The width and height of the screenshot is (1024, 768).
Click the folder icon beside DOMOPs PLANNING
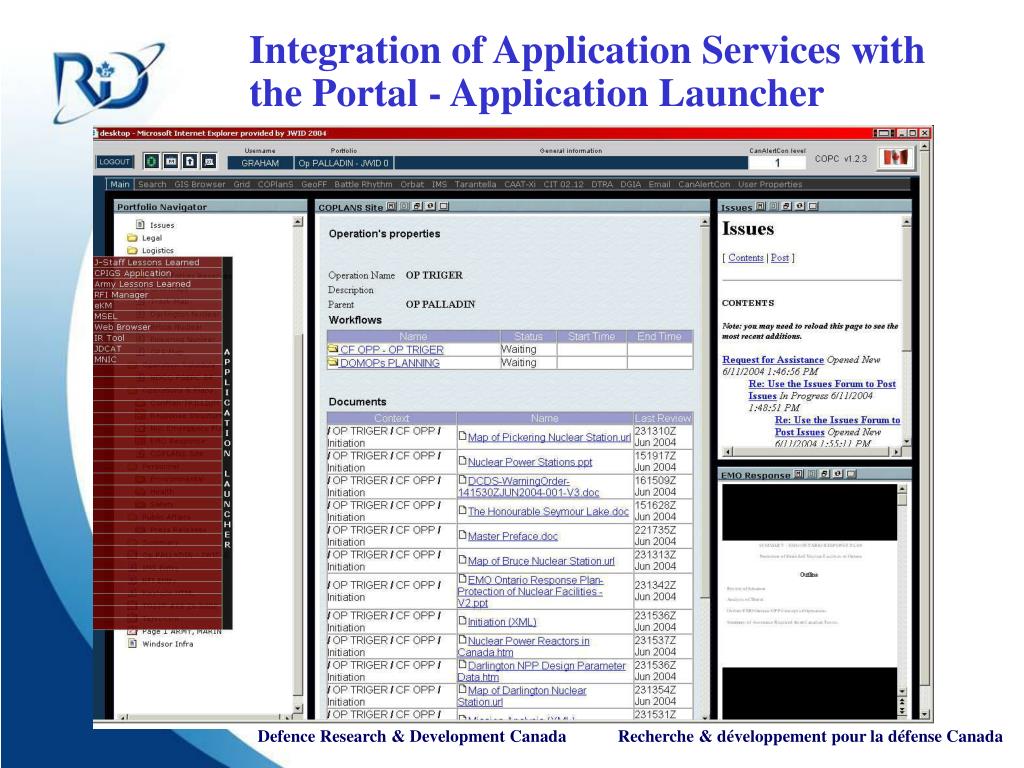click(x=333, y=362)
